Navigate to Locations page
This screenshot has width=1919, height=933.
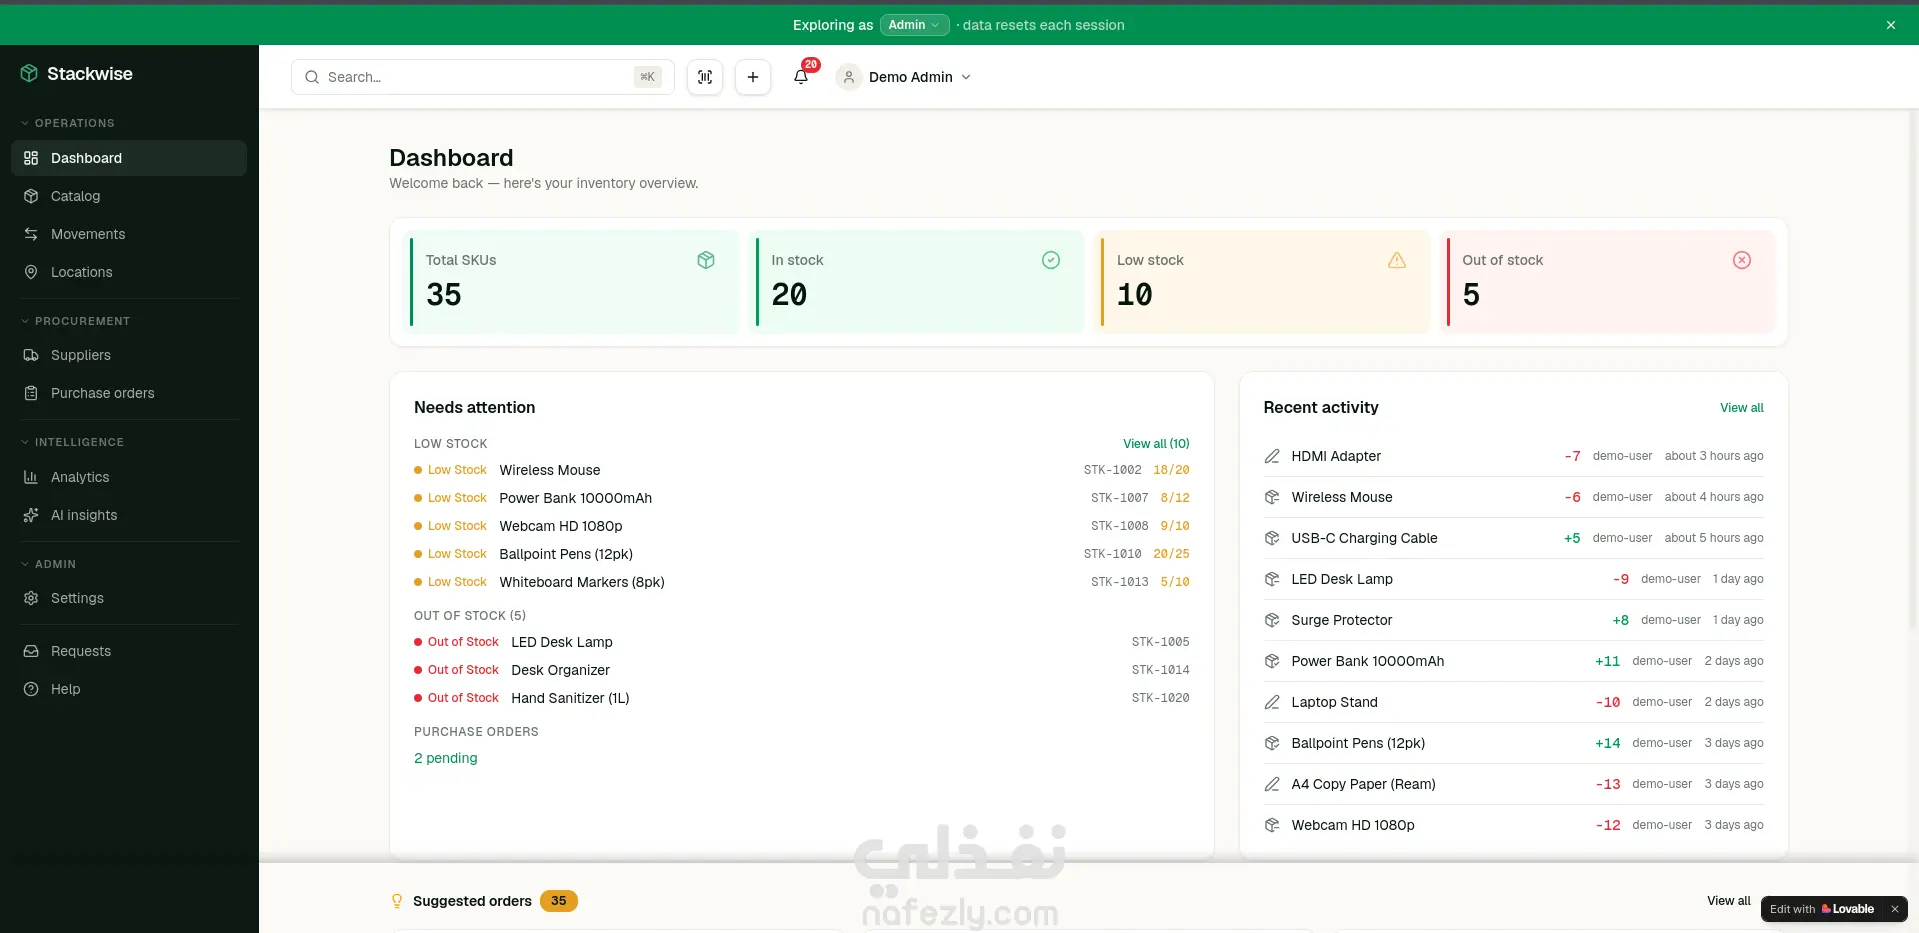129,272
